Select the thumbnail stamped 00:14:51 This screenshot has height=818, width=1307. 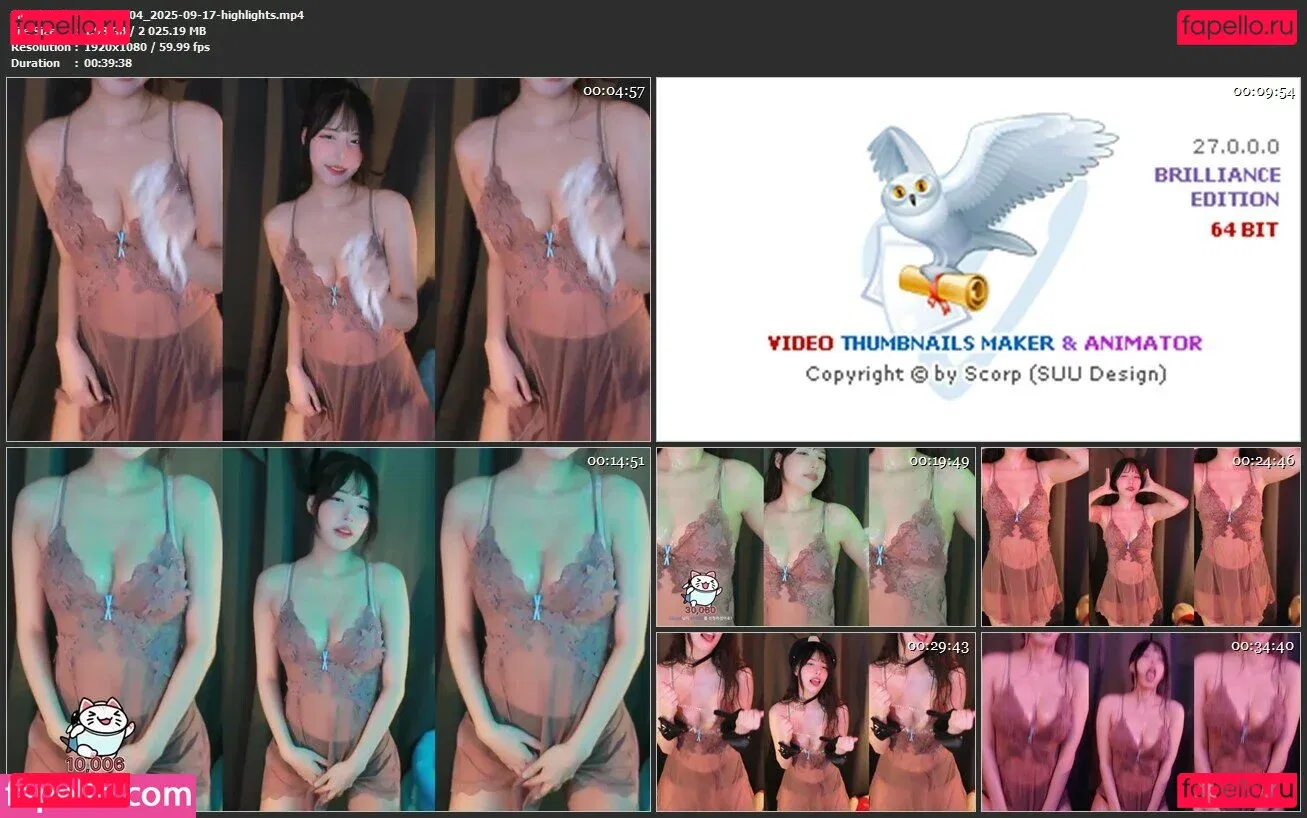pos(328,630)
